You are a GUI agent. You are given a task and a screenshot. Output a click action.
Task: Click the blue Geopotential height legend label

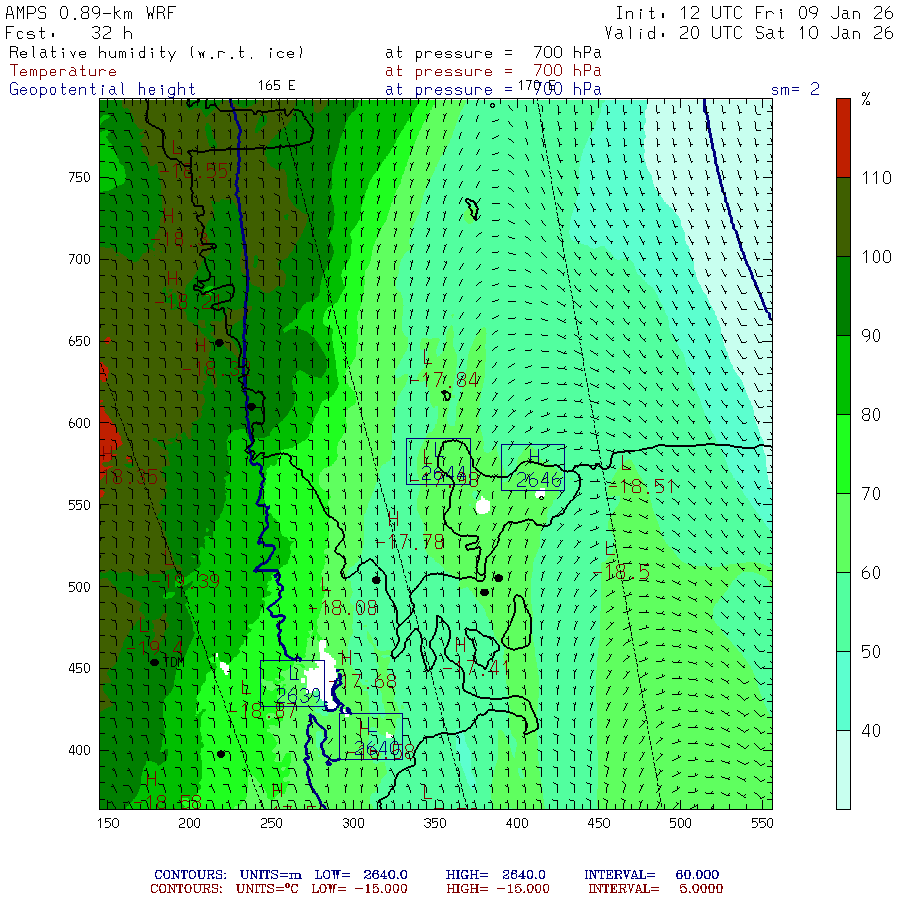pos(102,90)
